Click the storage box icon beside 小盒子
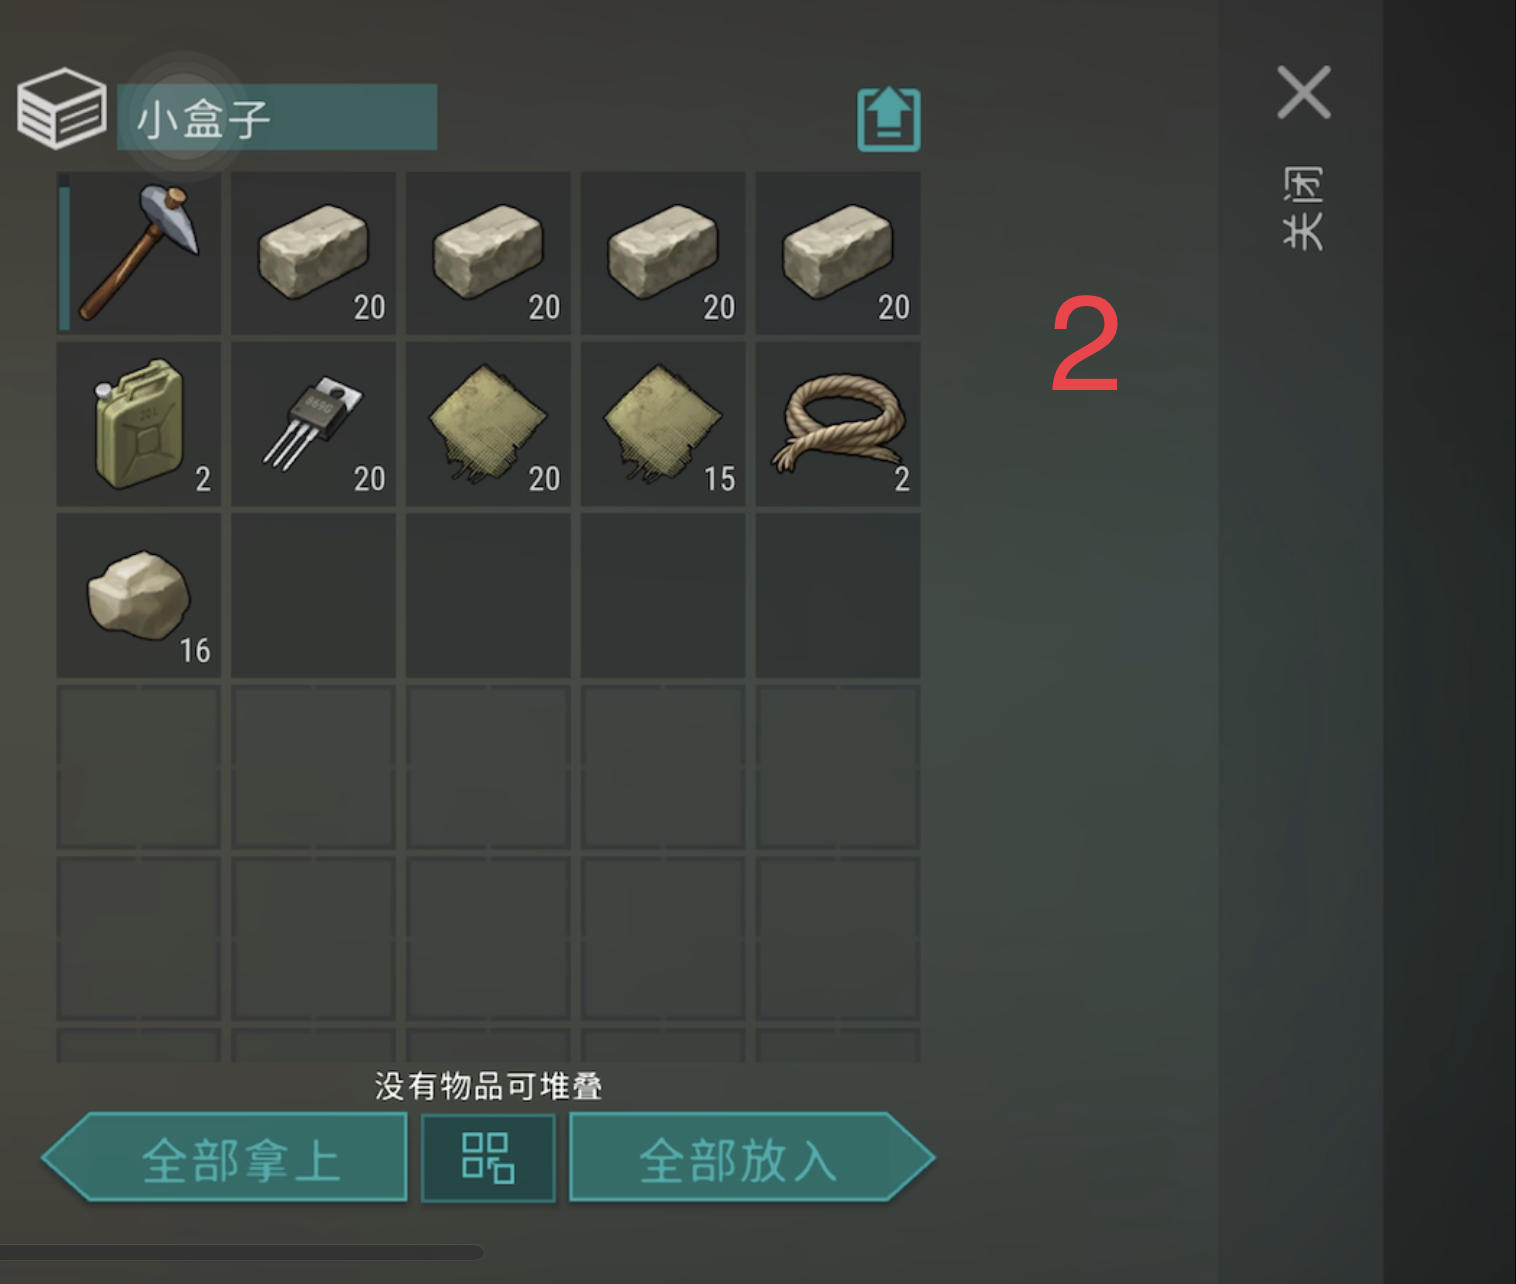This screenshot has width=1516, height=1284. pyautogui.click(x=61, y=109)
